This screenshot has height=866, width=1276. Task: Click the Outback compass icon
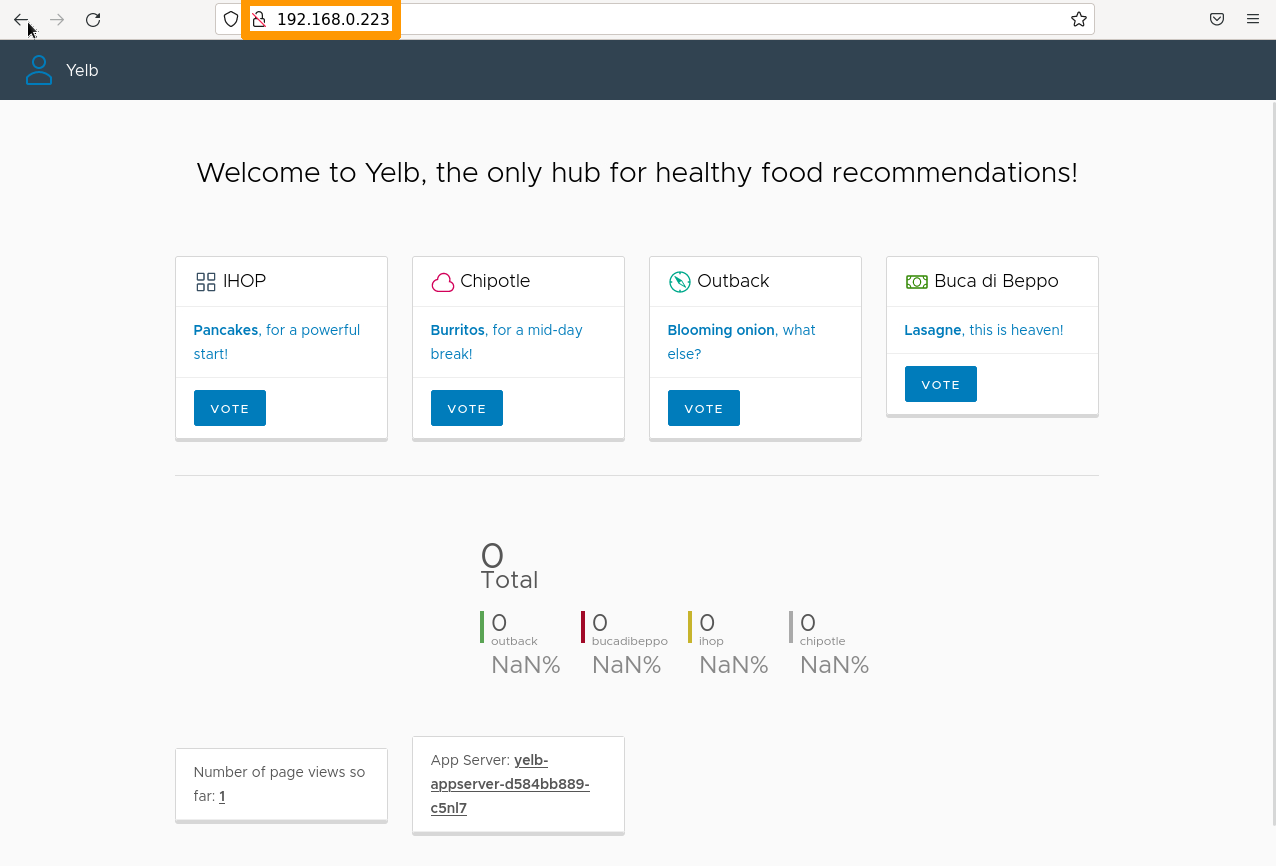point(680,282)
